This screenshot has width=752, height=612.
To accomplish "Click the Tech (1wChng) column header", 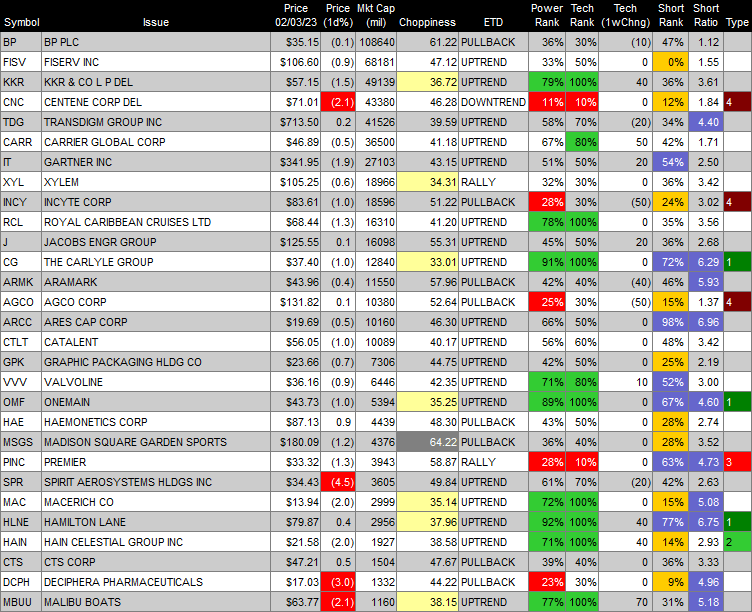I will point(625,15).
